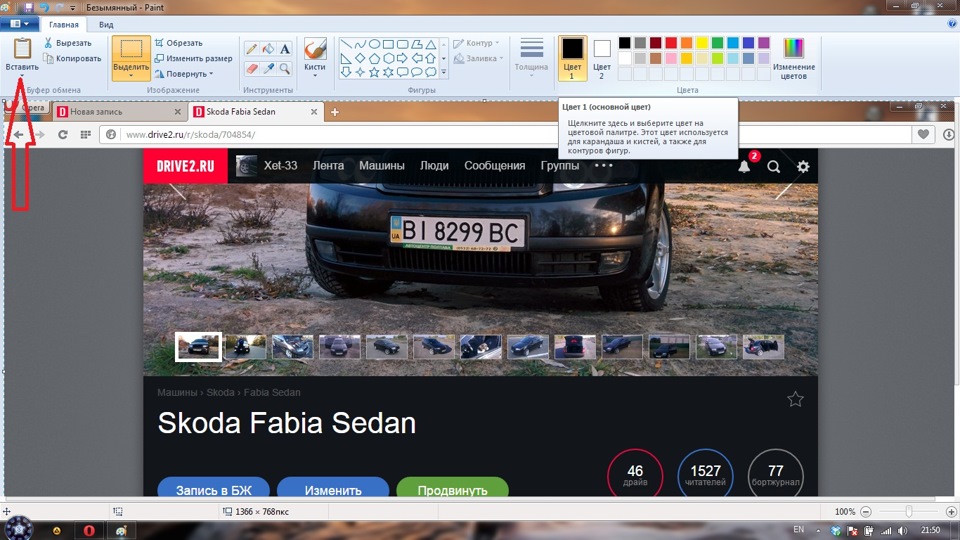This screenshot has height=540, width=960.
Task: Click the Запись в БЖ button
Action: (214, 487)
